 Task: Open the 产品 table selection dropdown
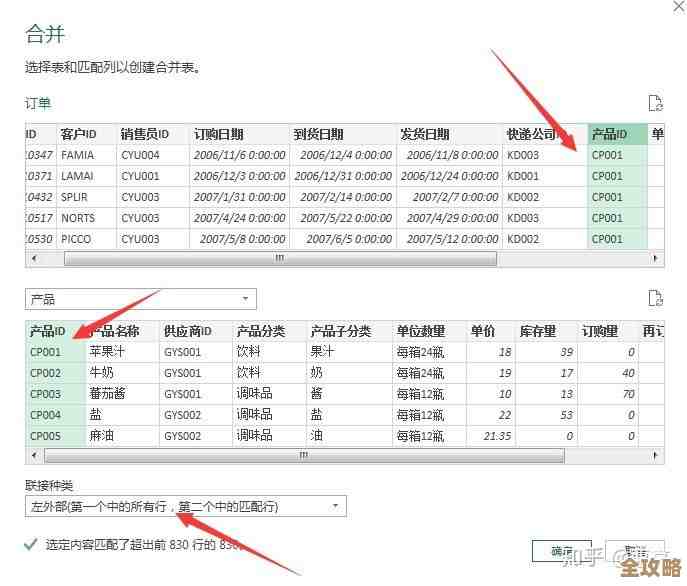click(140, 299)
